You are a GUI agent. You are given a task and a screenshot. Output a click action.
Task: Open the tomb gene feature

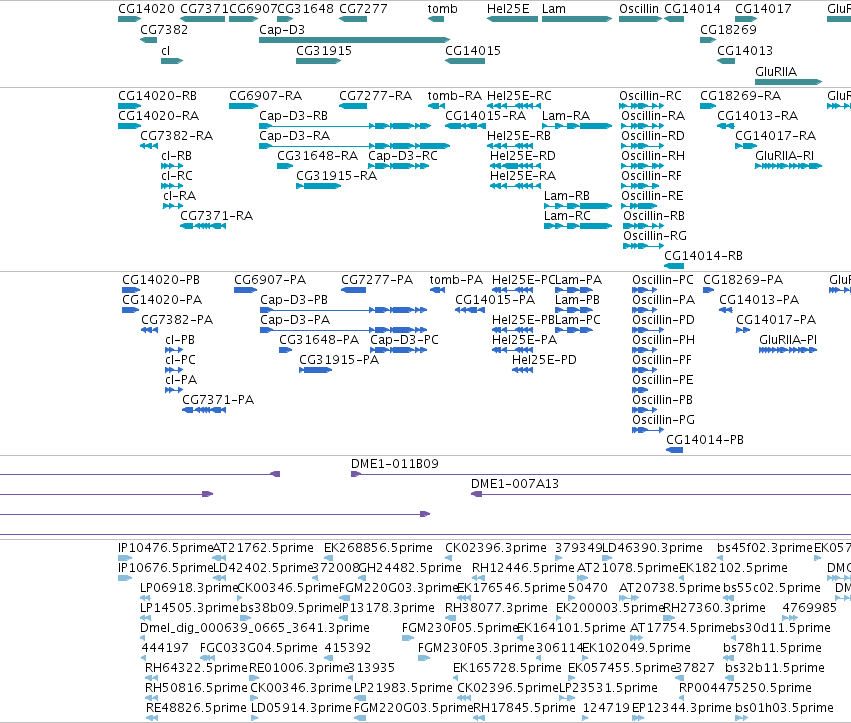[436, 19]
